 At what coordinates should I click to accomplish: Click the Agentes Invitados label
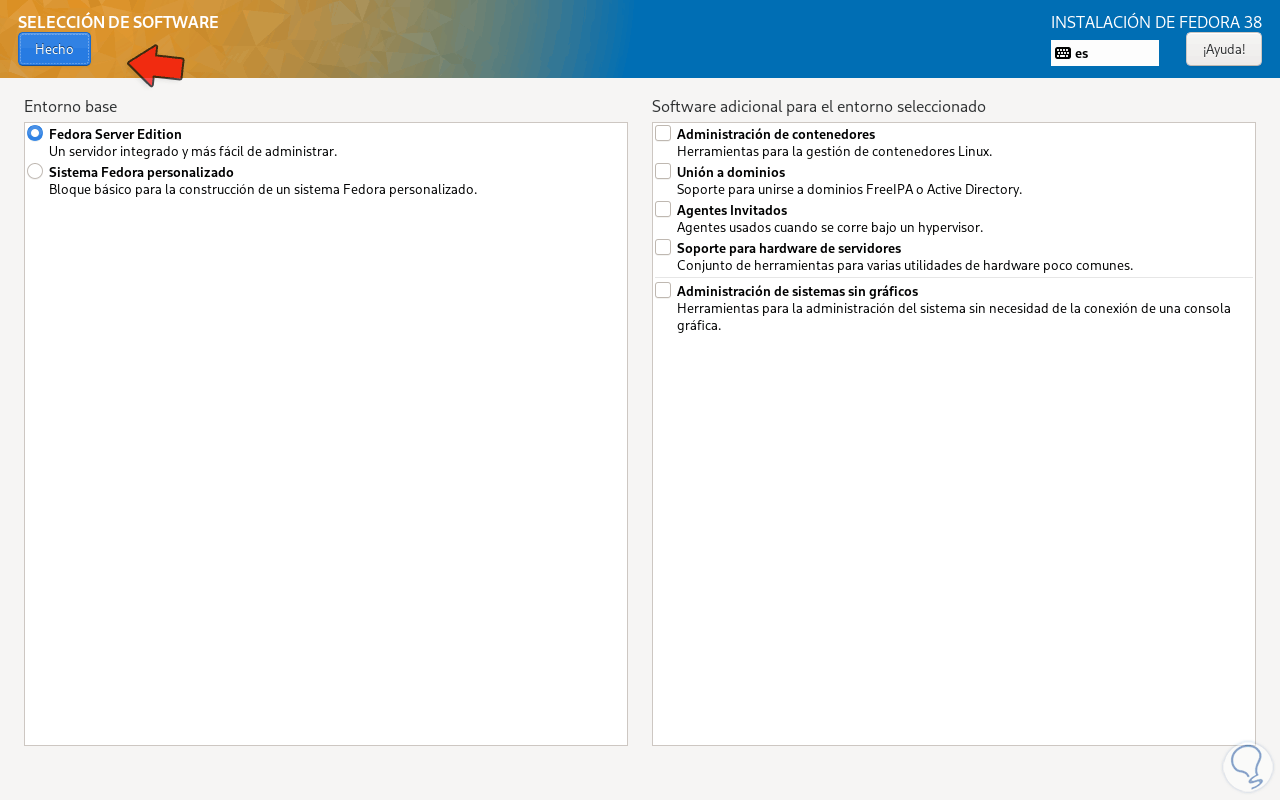(732, 210)
